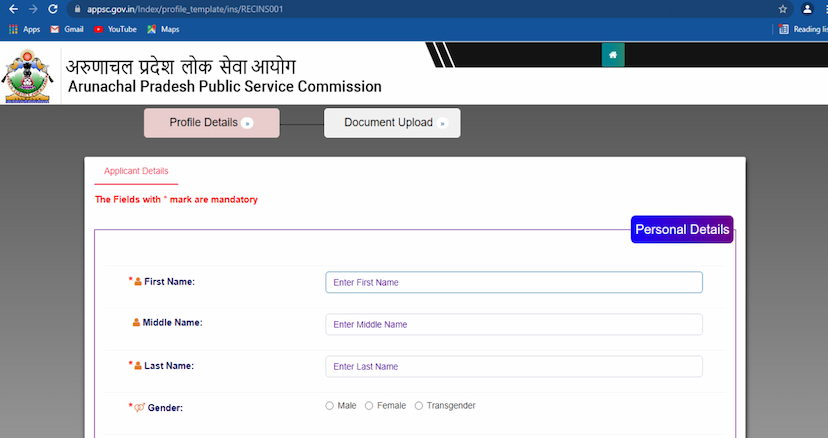
Task: Click the 'Last Name:' label
Action: [169, 366]
